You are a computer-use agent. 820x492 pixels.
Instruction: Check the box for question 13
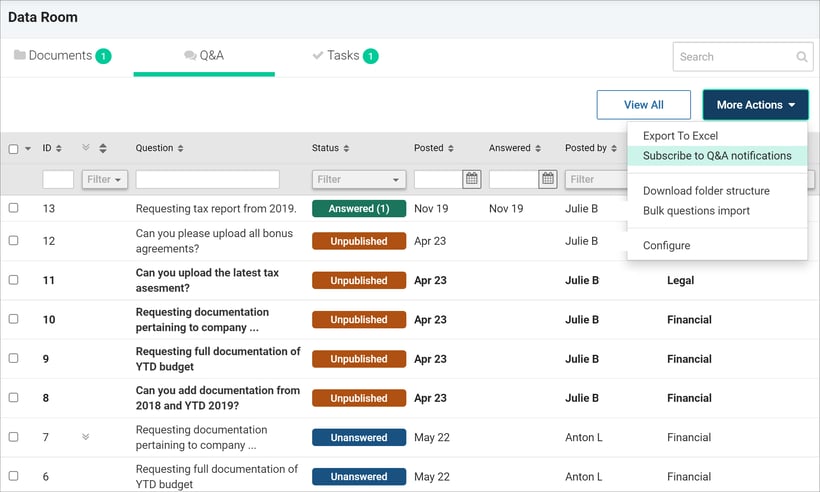point(14,208)
